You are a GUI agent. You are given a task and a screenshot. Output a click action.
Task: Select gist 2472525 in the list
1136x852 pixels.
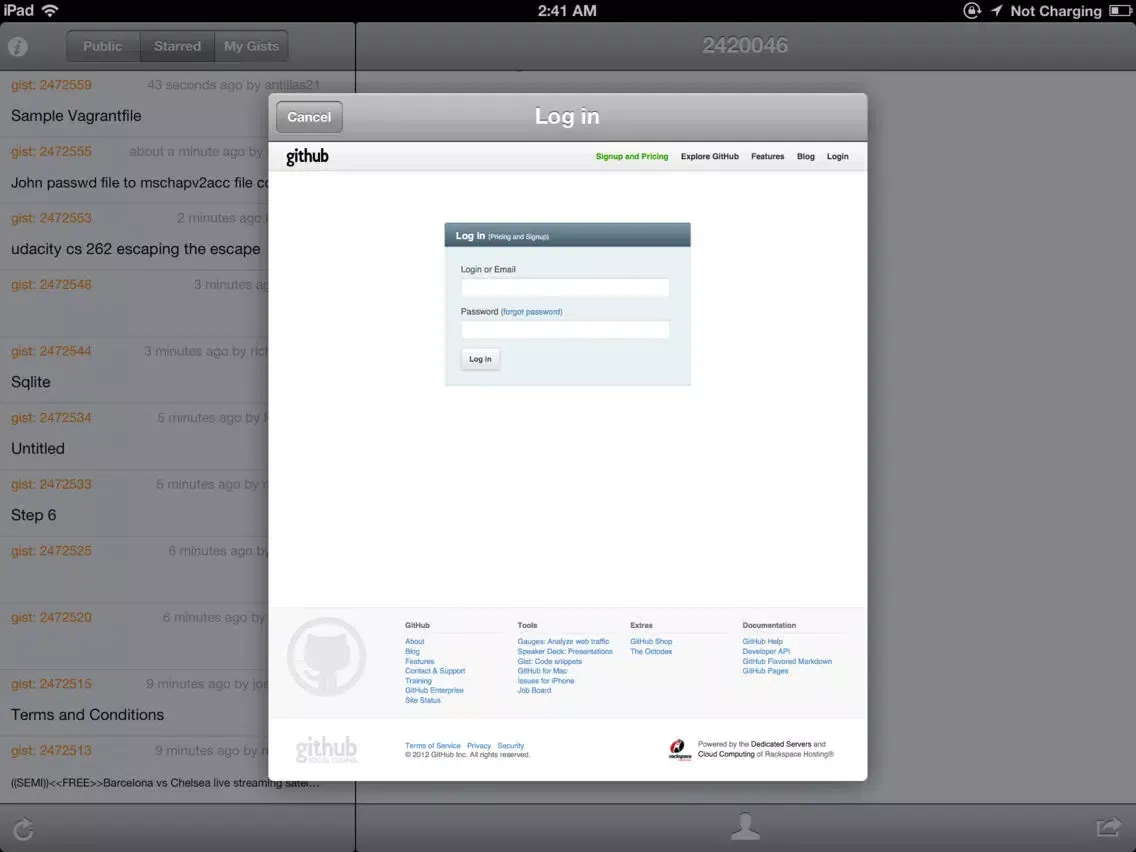tap(134, 571)
